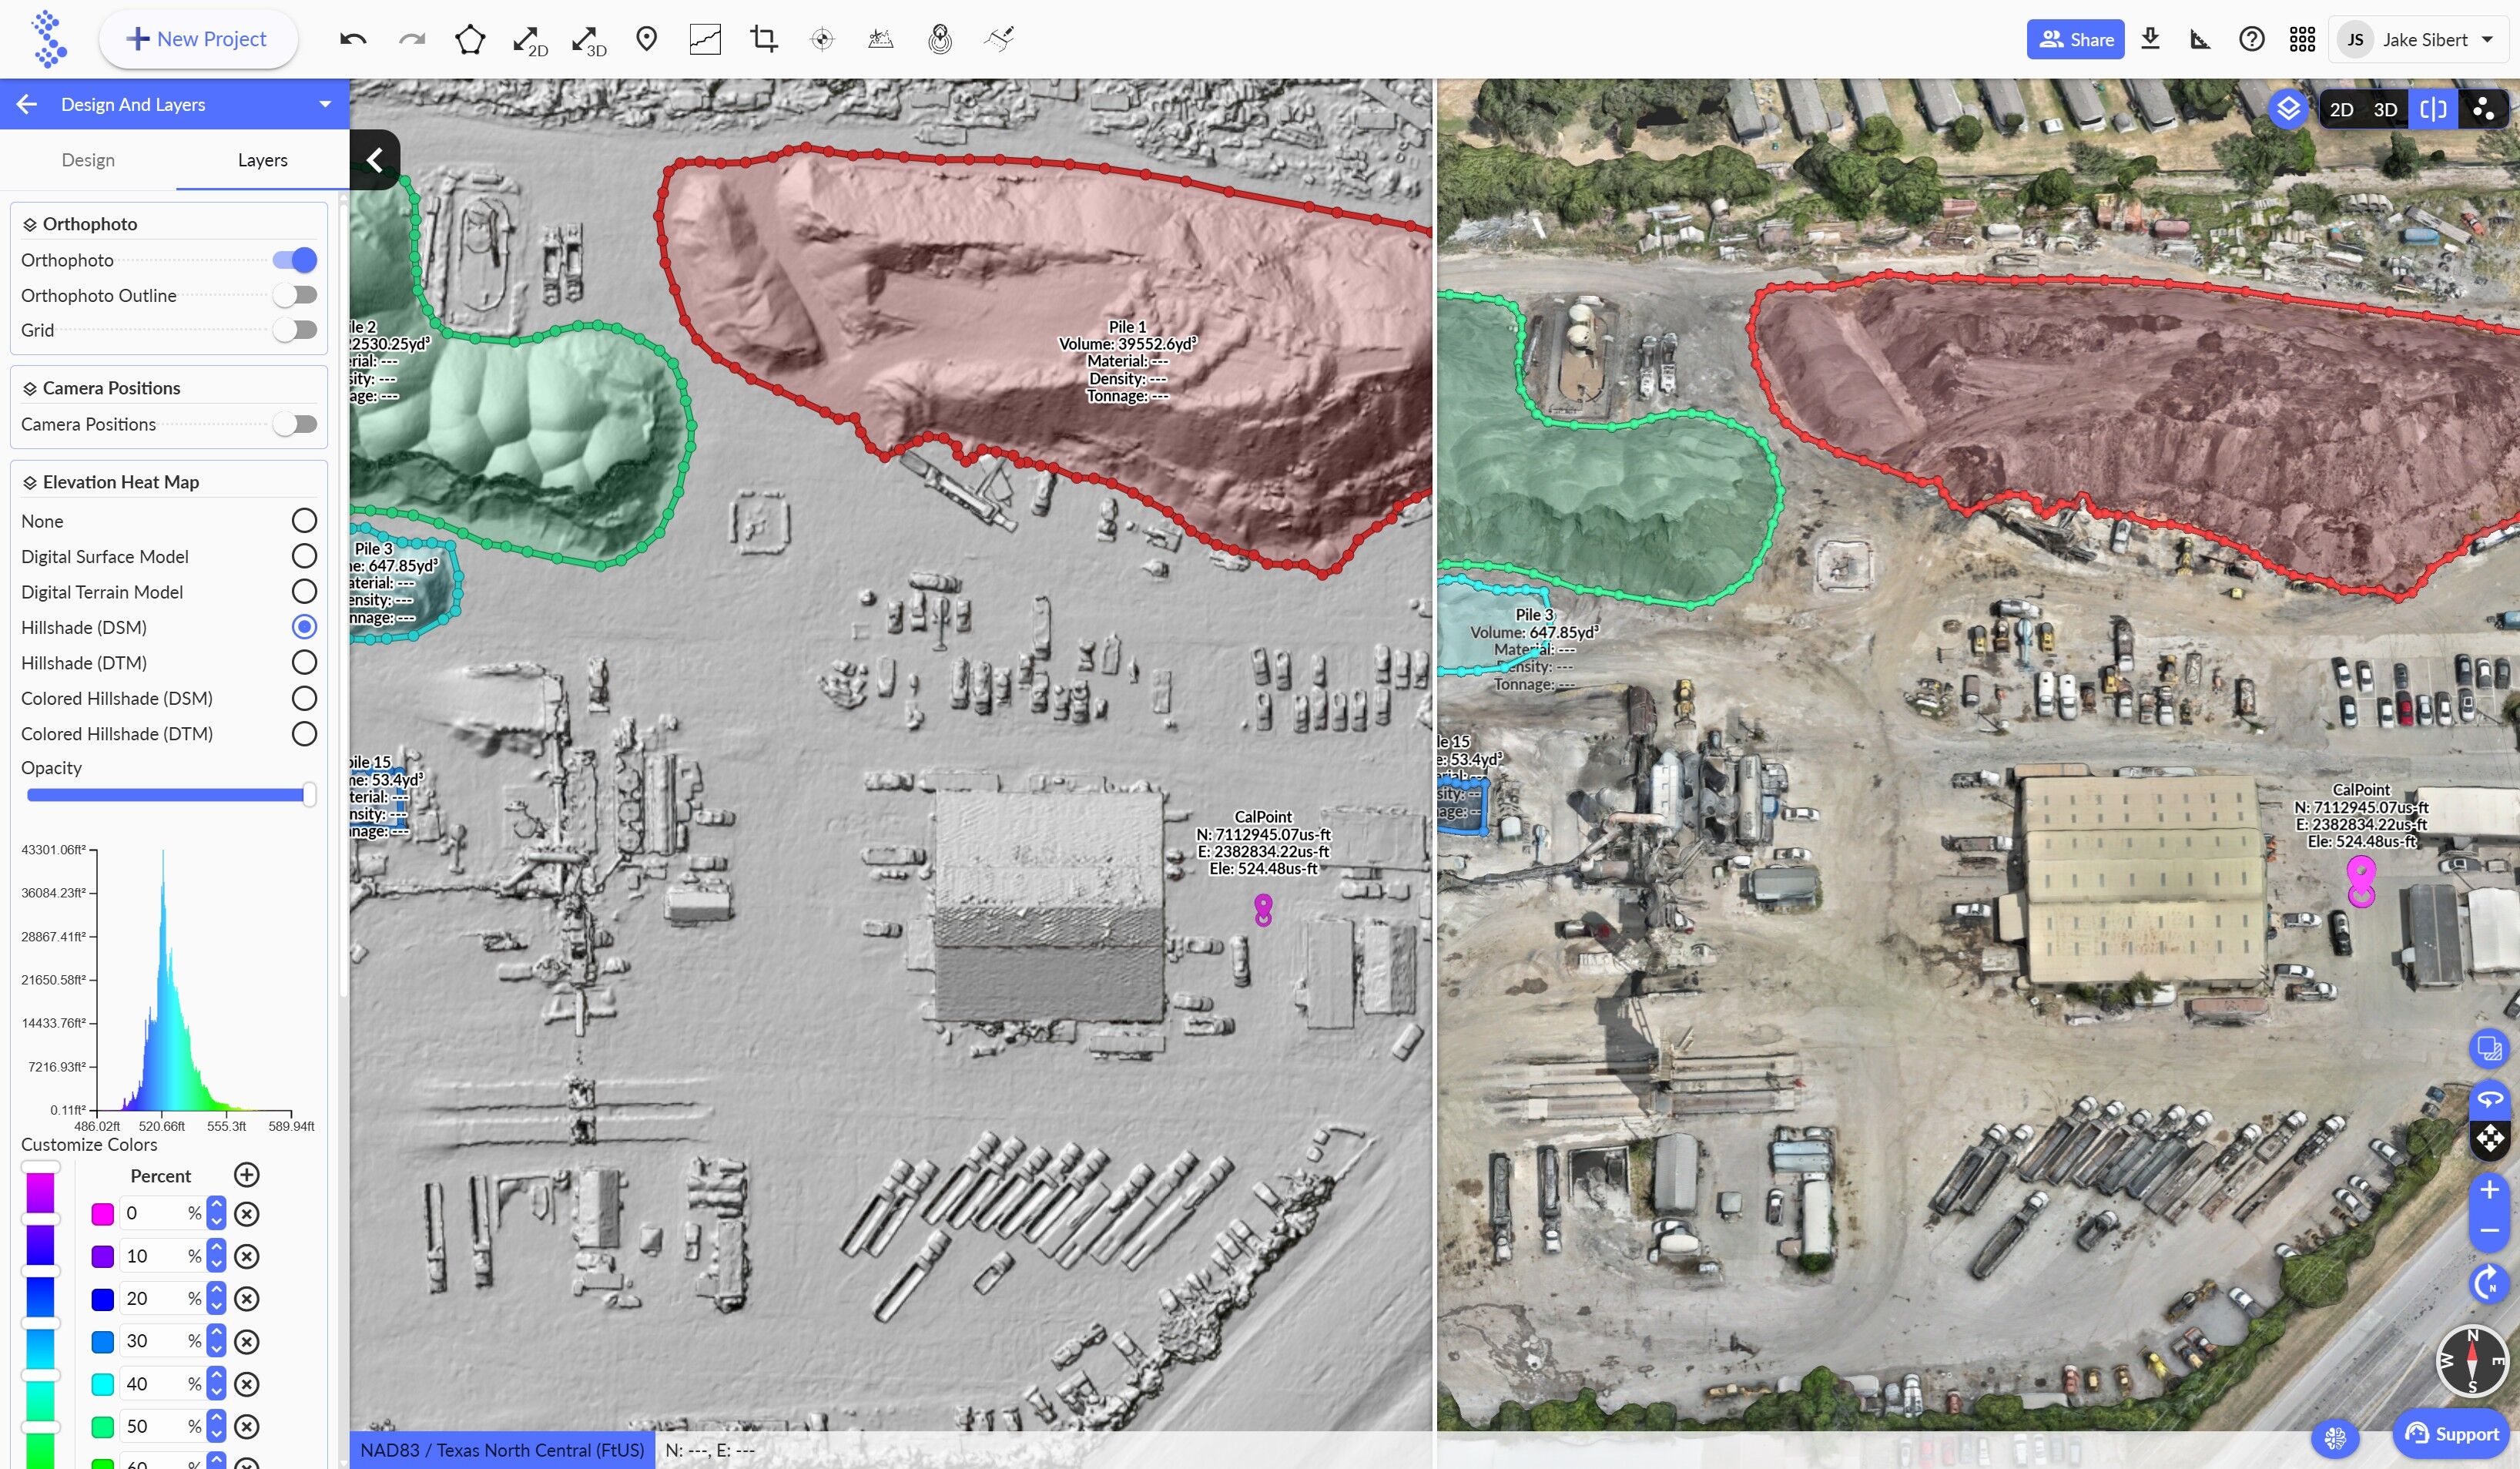Click the stepper for the 20 percent stop
2520x1469 pixels.
[216, 1299]
